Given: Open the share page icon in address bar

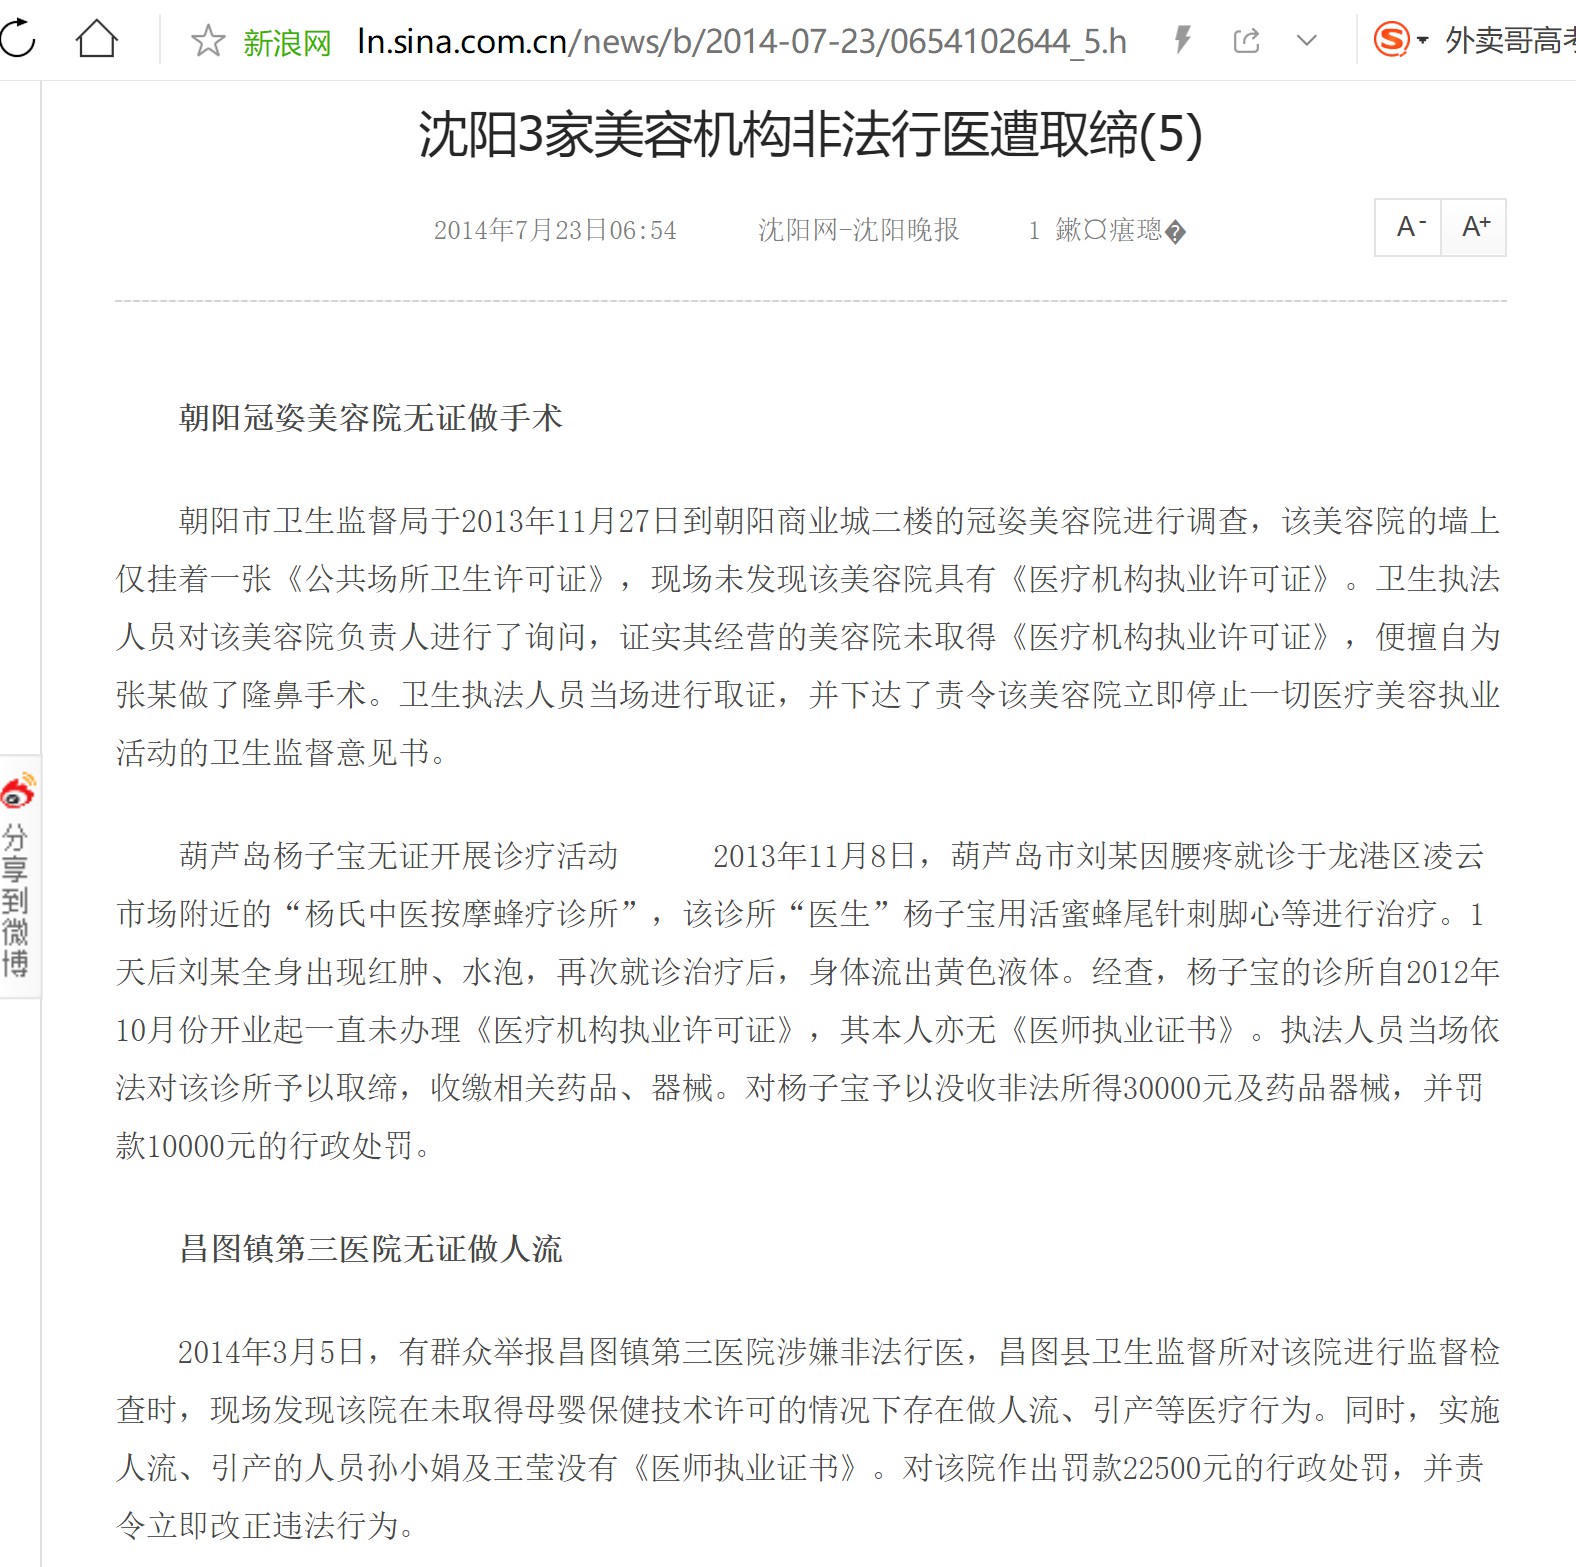Looking at the screenshot, I should tap(1246, 41).
